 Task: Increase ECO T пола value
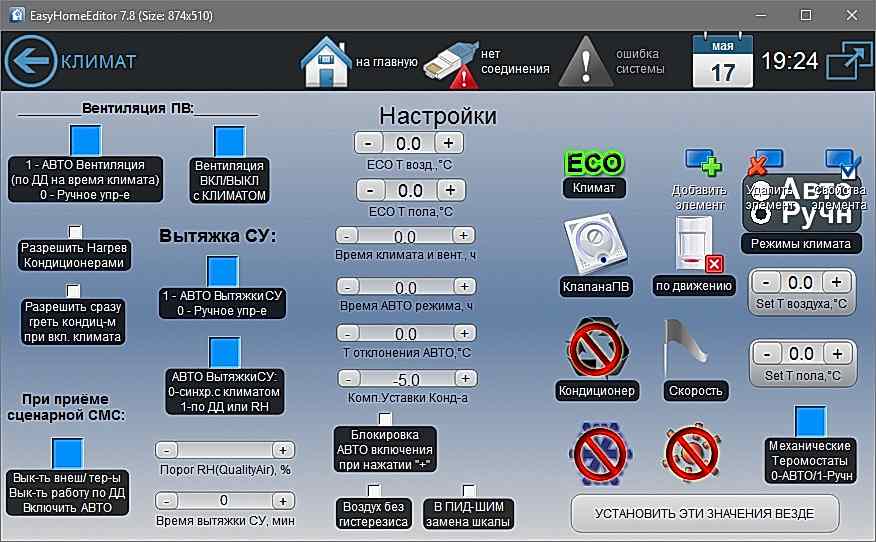(451, 191)
